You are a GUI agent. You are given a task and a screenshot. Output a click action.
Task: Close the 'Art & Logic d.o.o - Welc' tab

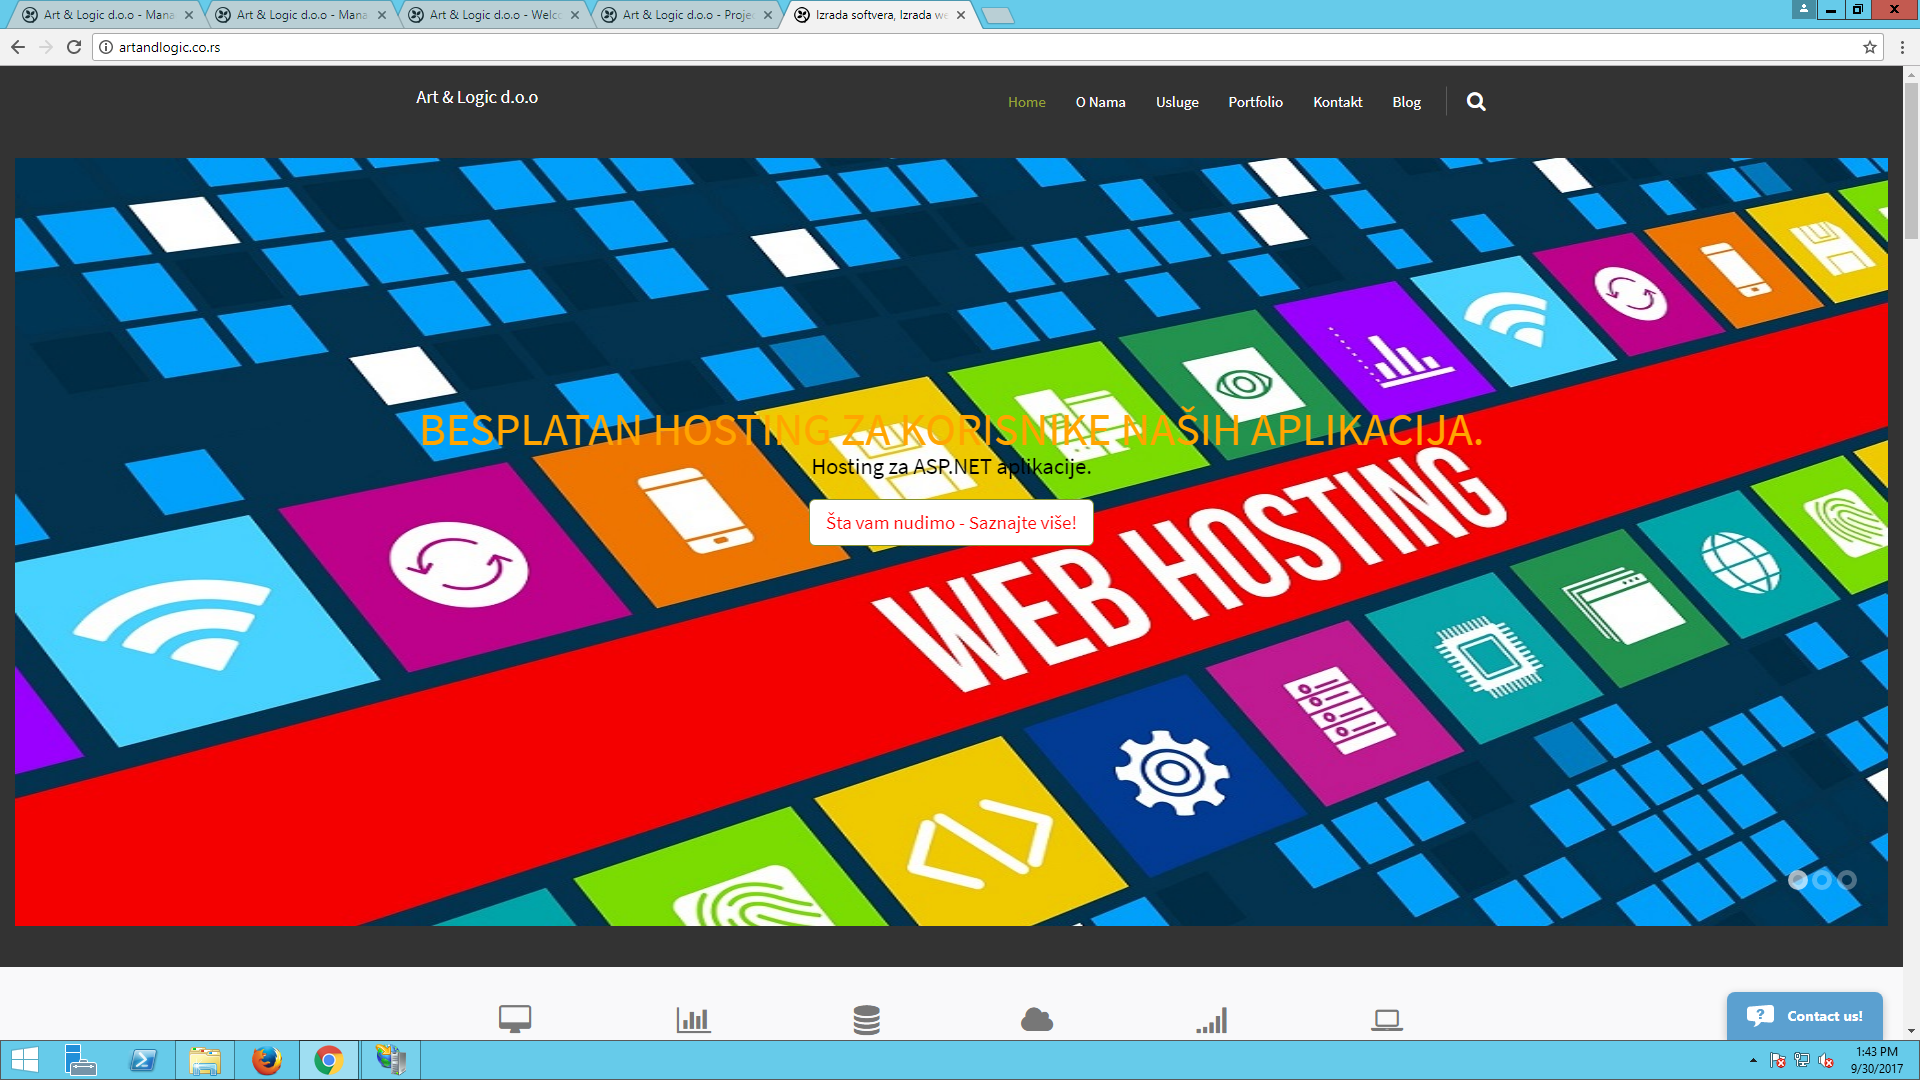[575, 15]
